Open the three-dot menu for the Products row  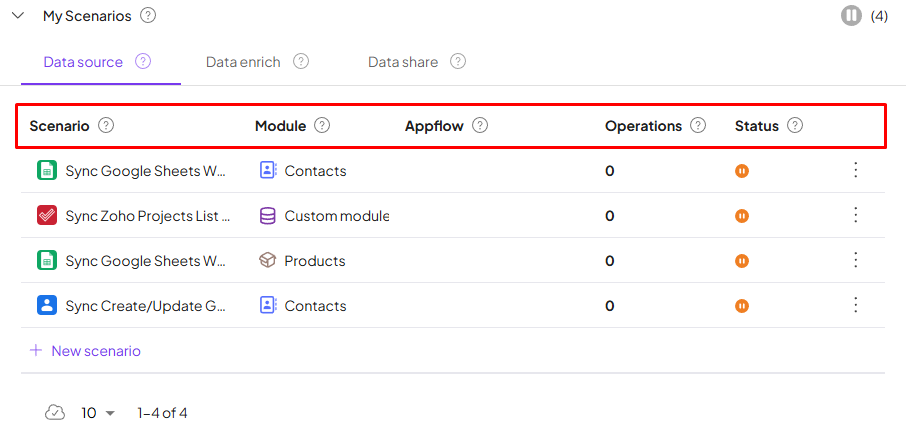855,261
